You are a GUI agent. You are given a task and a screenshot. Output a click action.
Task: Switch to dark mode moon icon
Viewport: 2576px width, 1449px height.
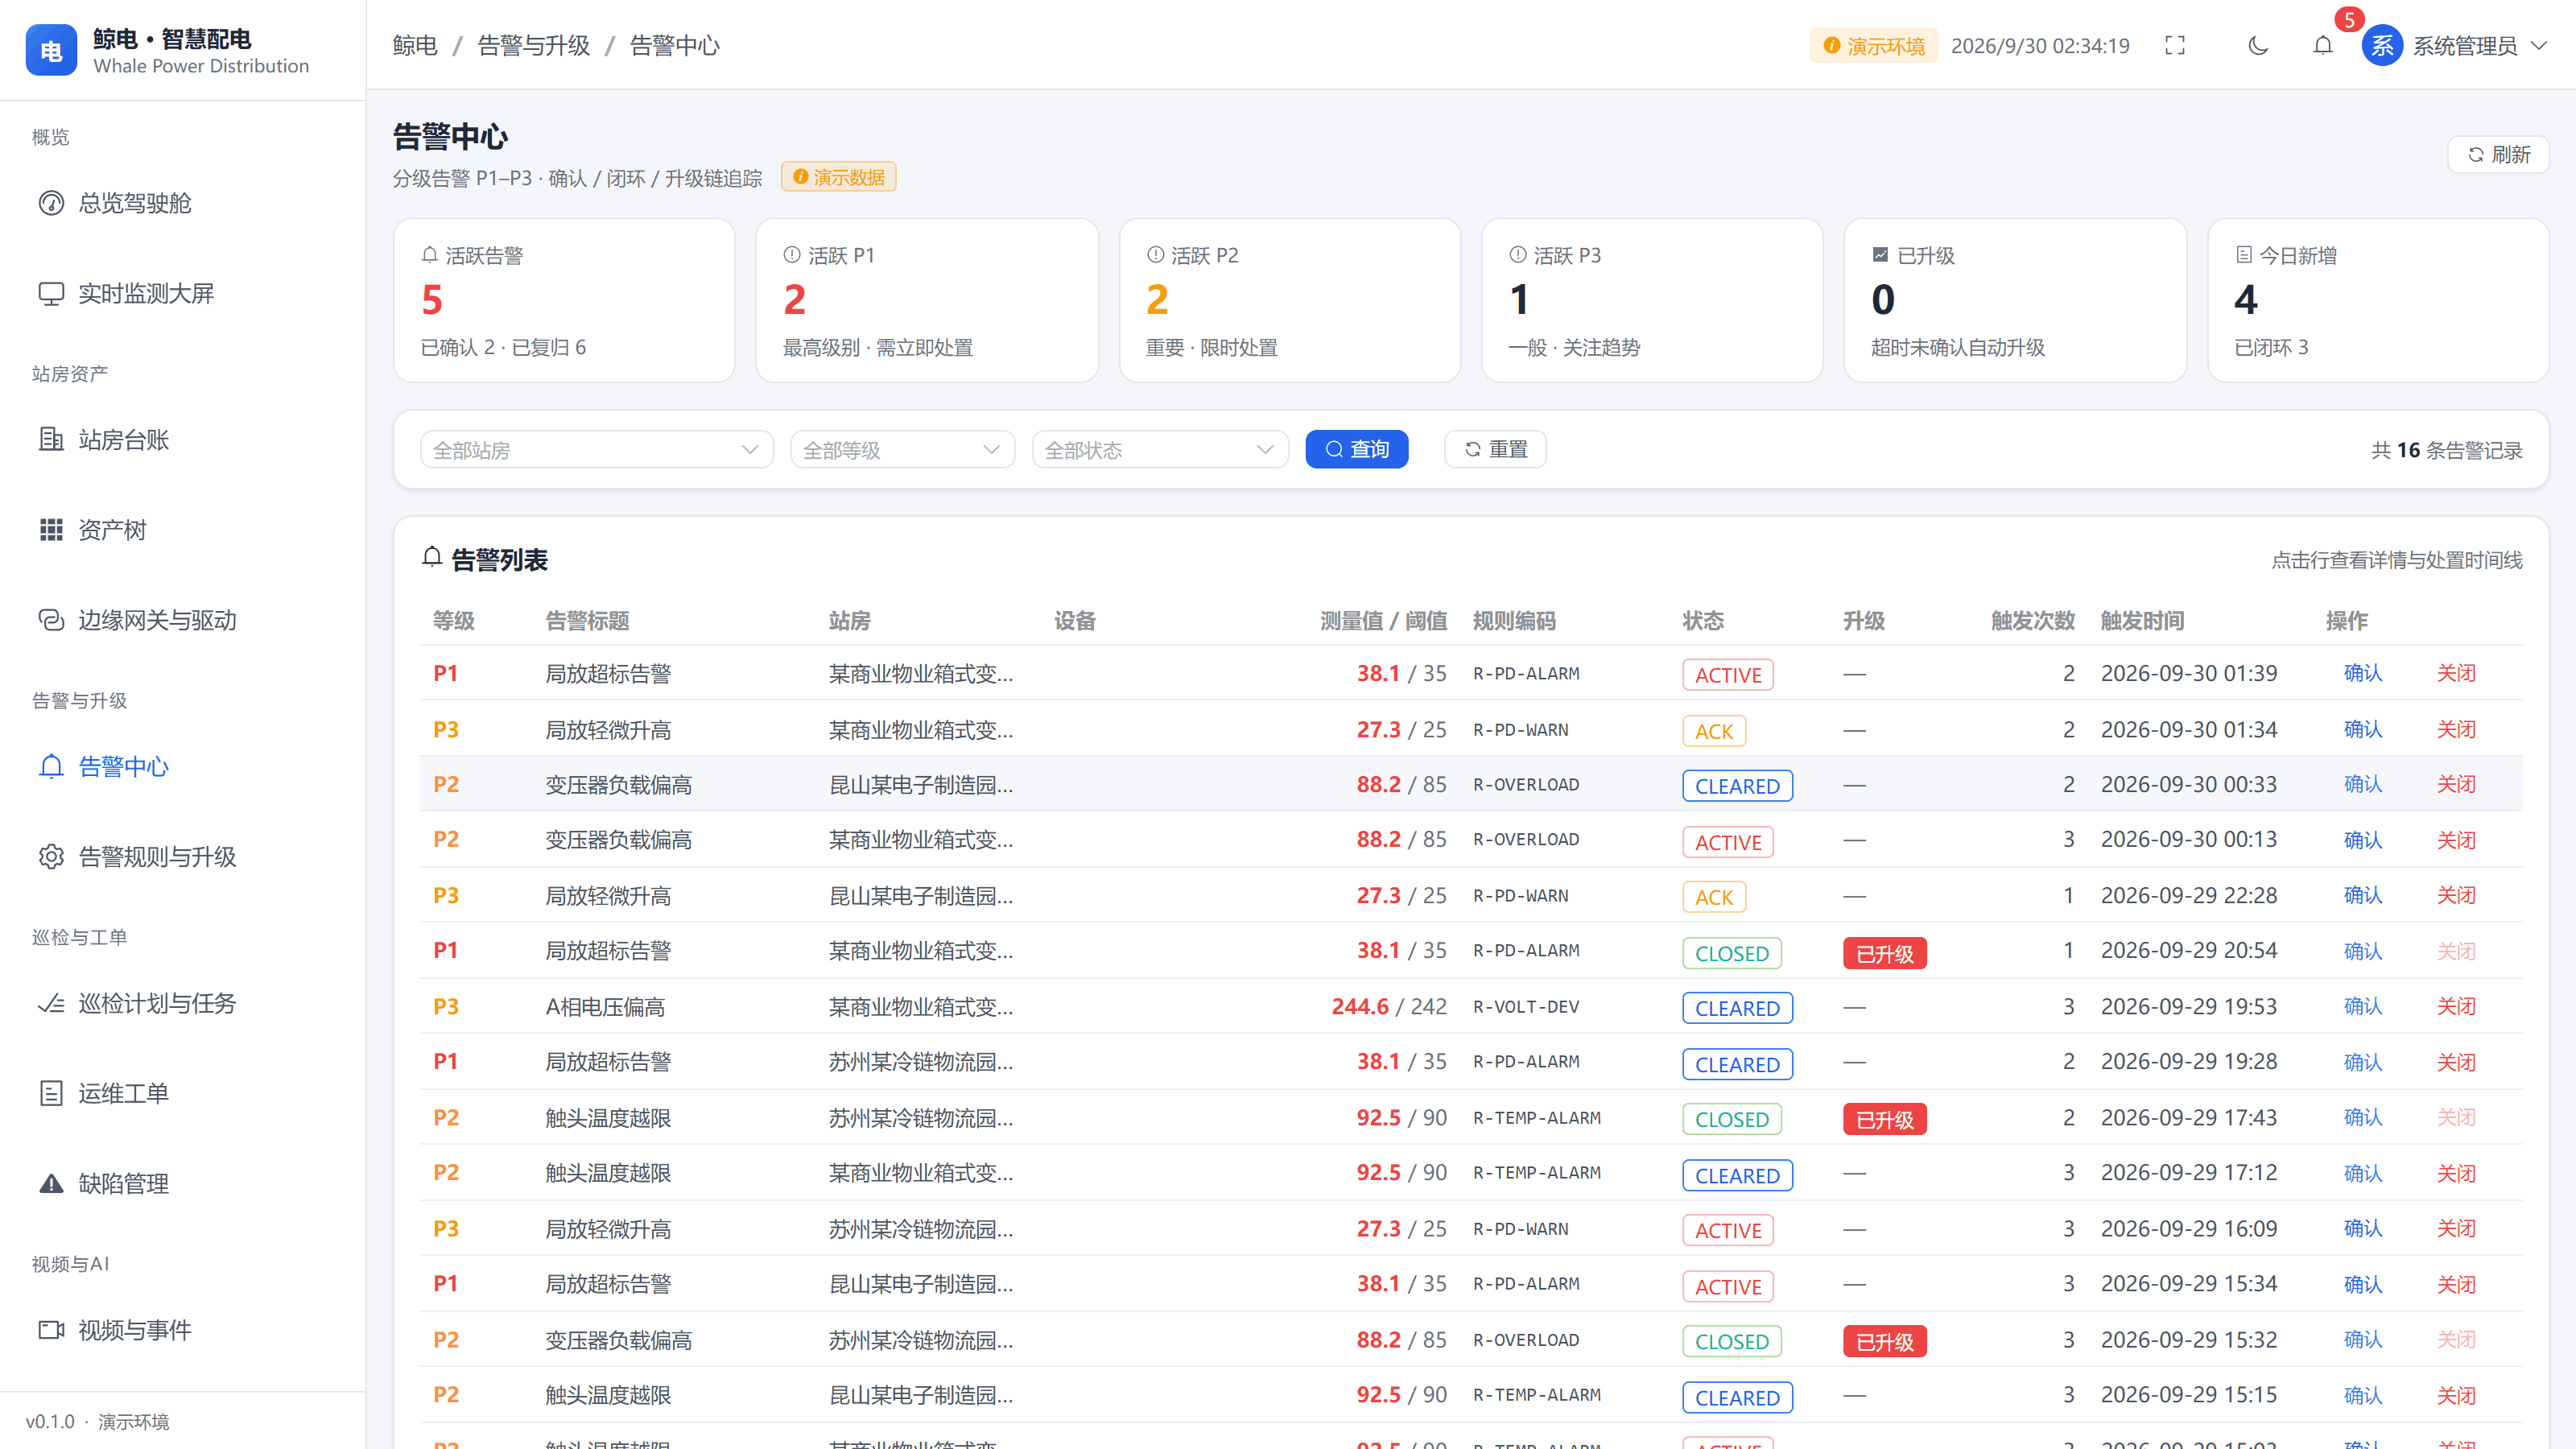click(2258, 45)
